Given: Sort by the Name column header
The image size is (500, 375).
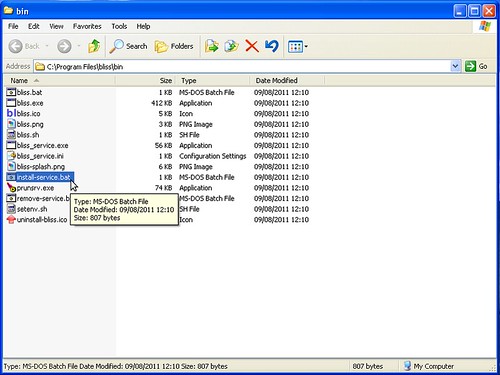Looking at the screenshot, I should pos(59,80).
